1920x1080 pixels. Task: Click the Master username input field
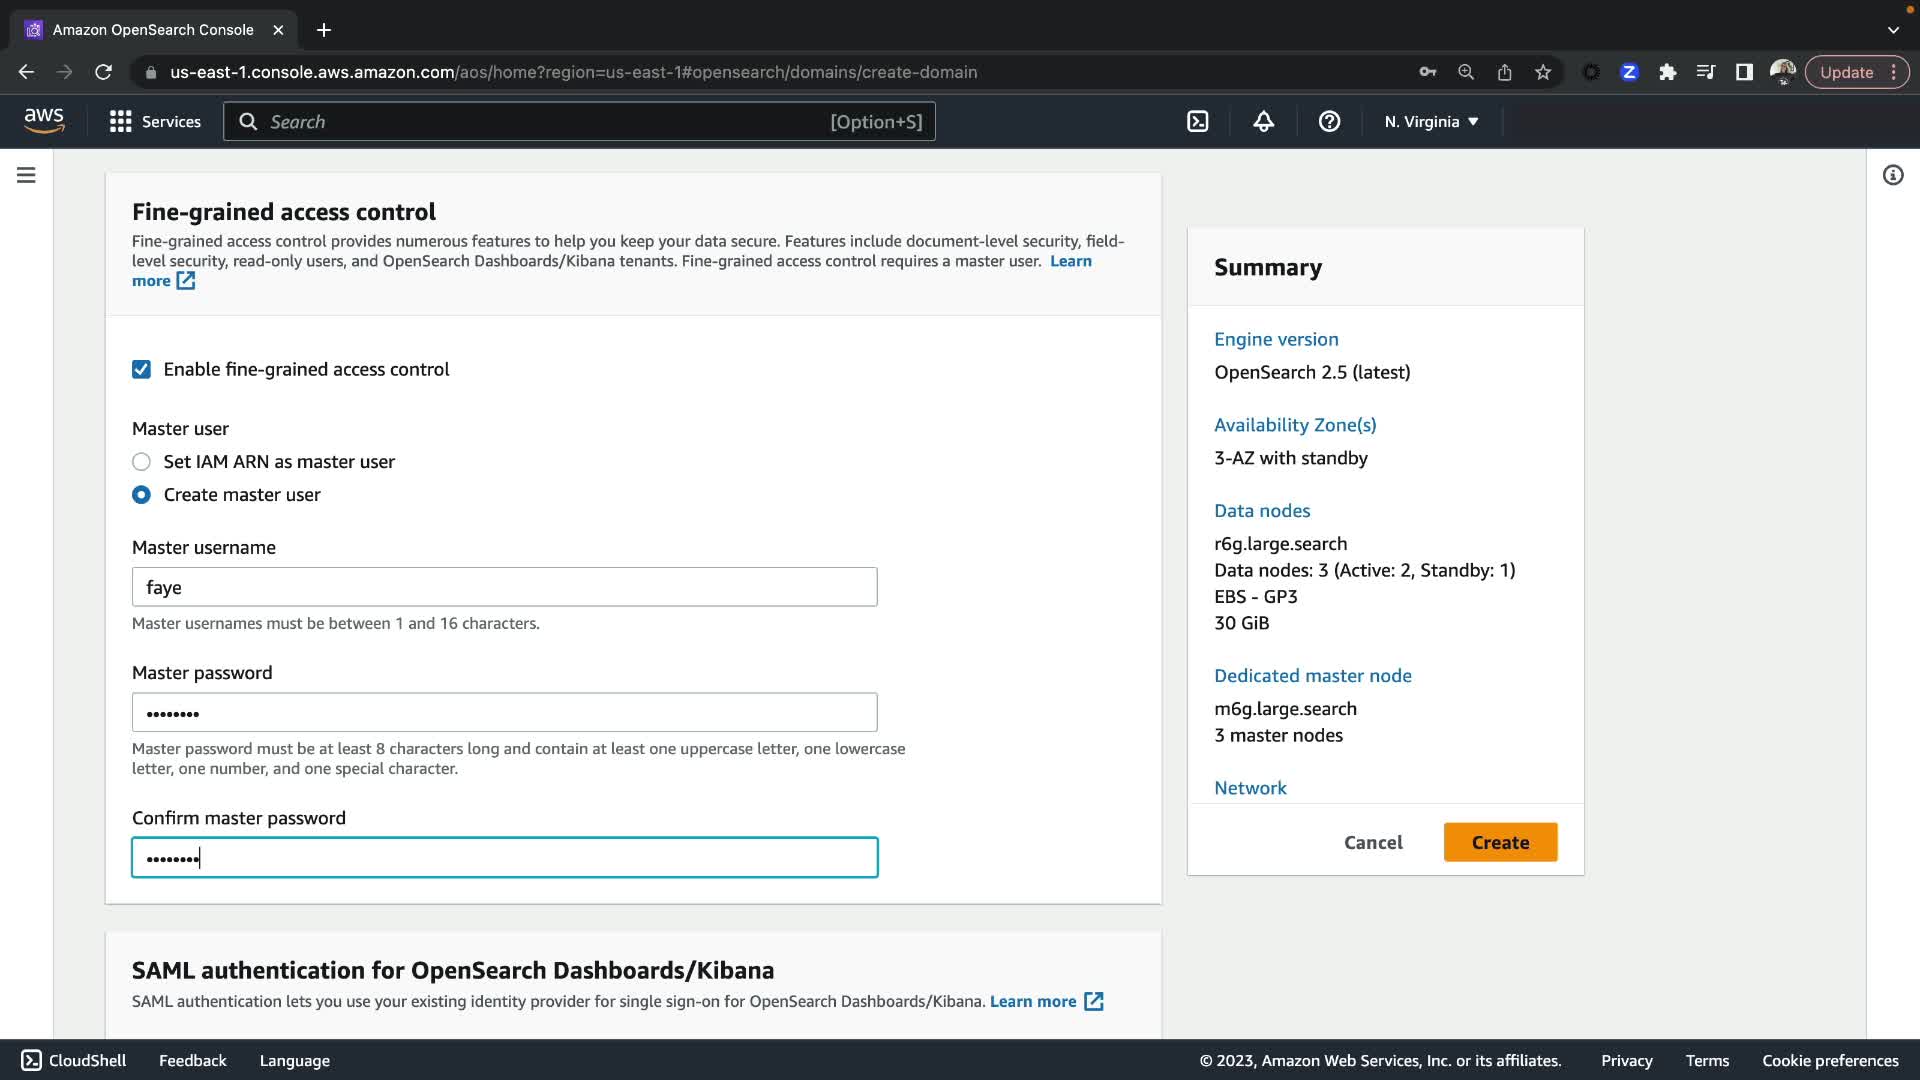pyautogui.click(x=504, y=587)
